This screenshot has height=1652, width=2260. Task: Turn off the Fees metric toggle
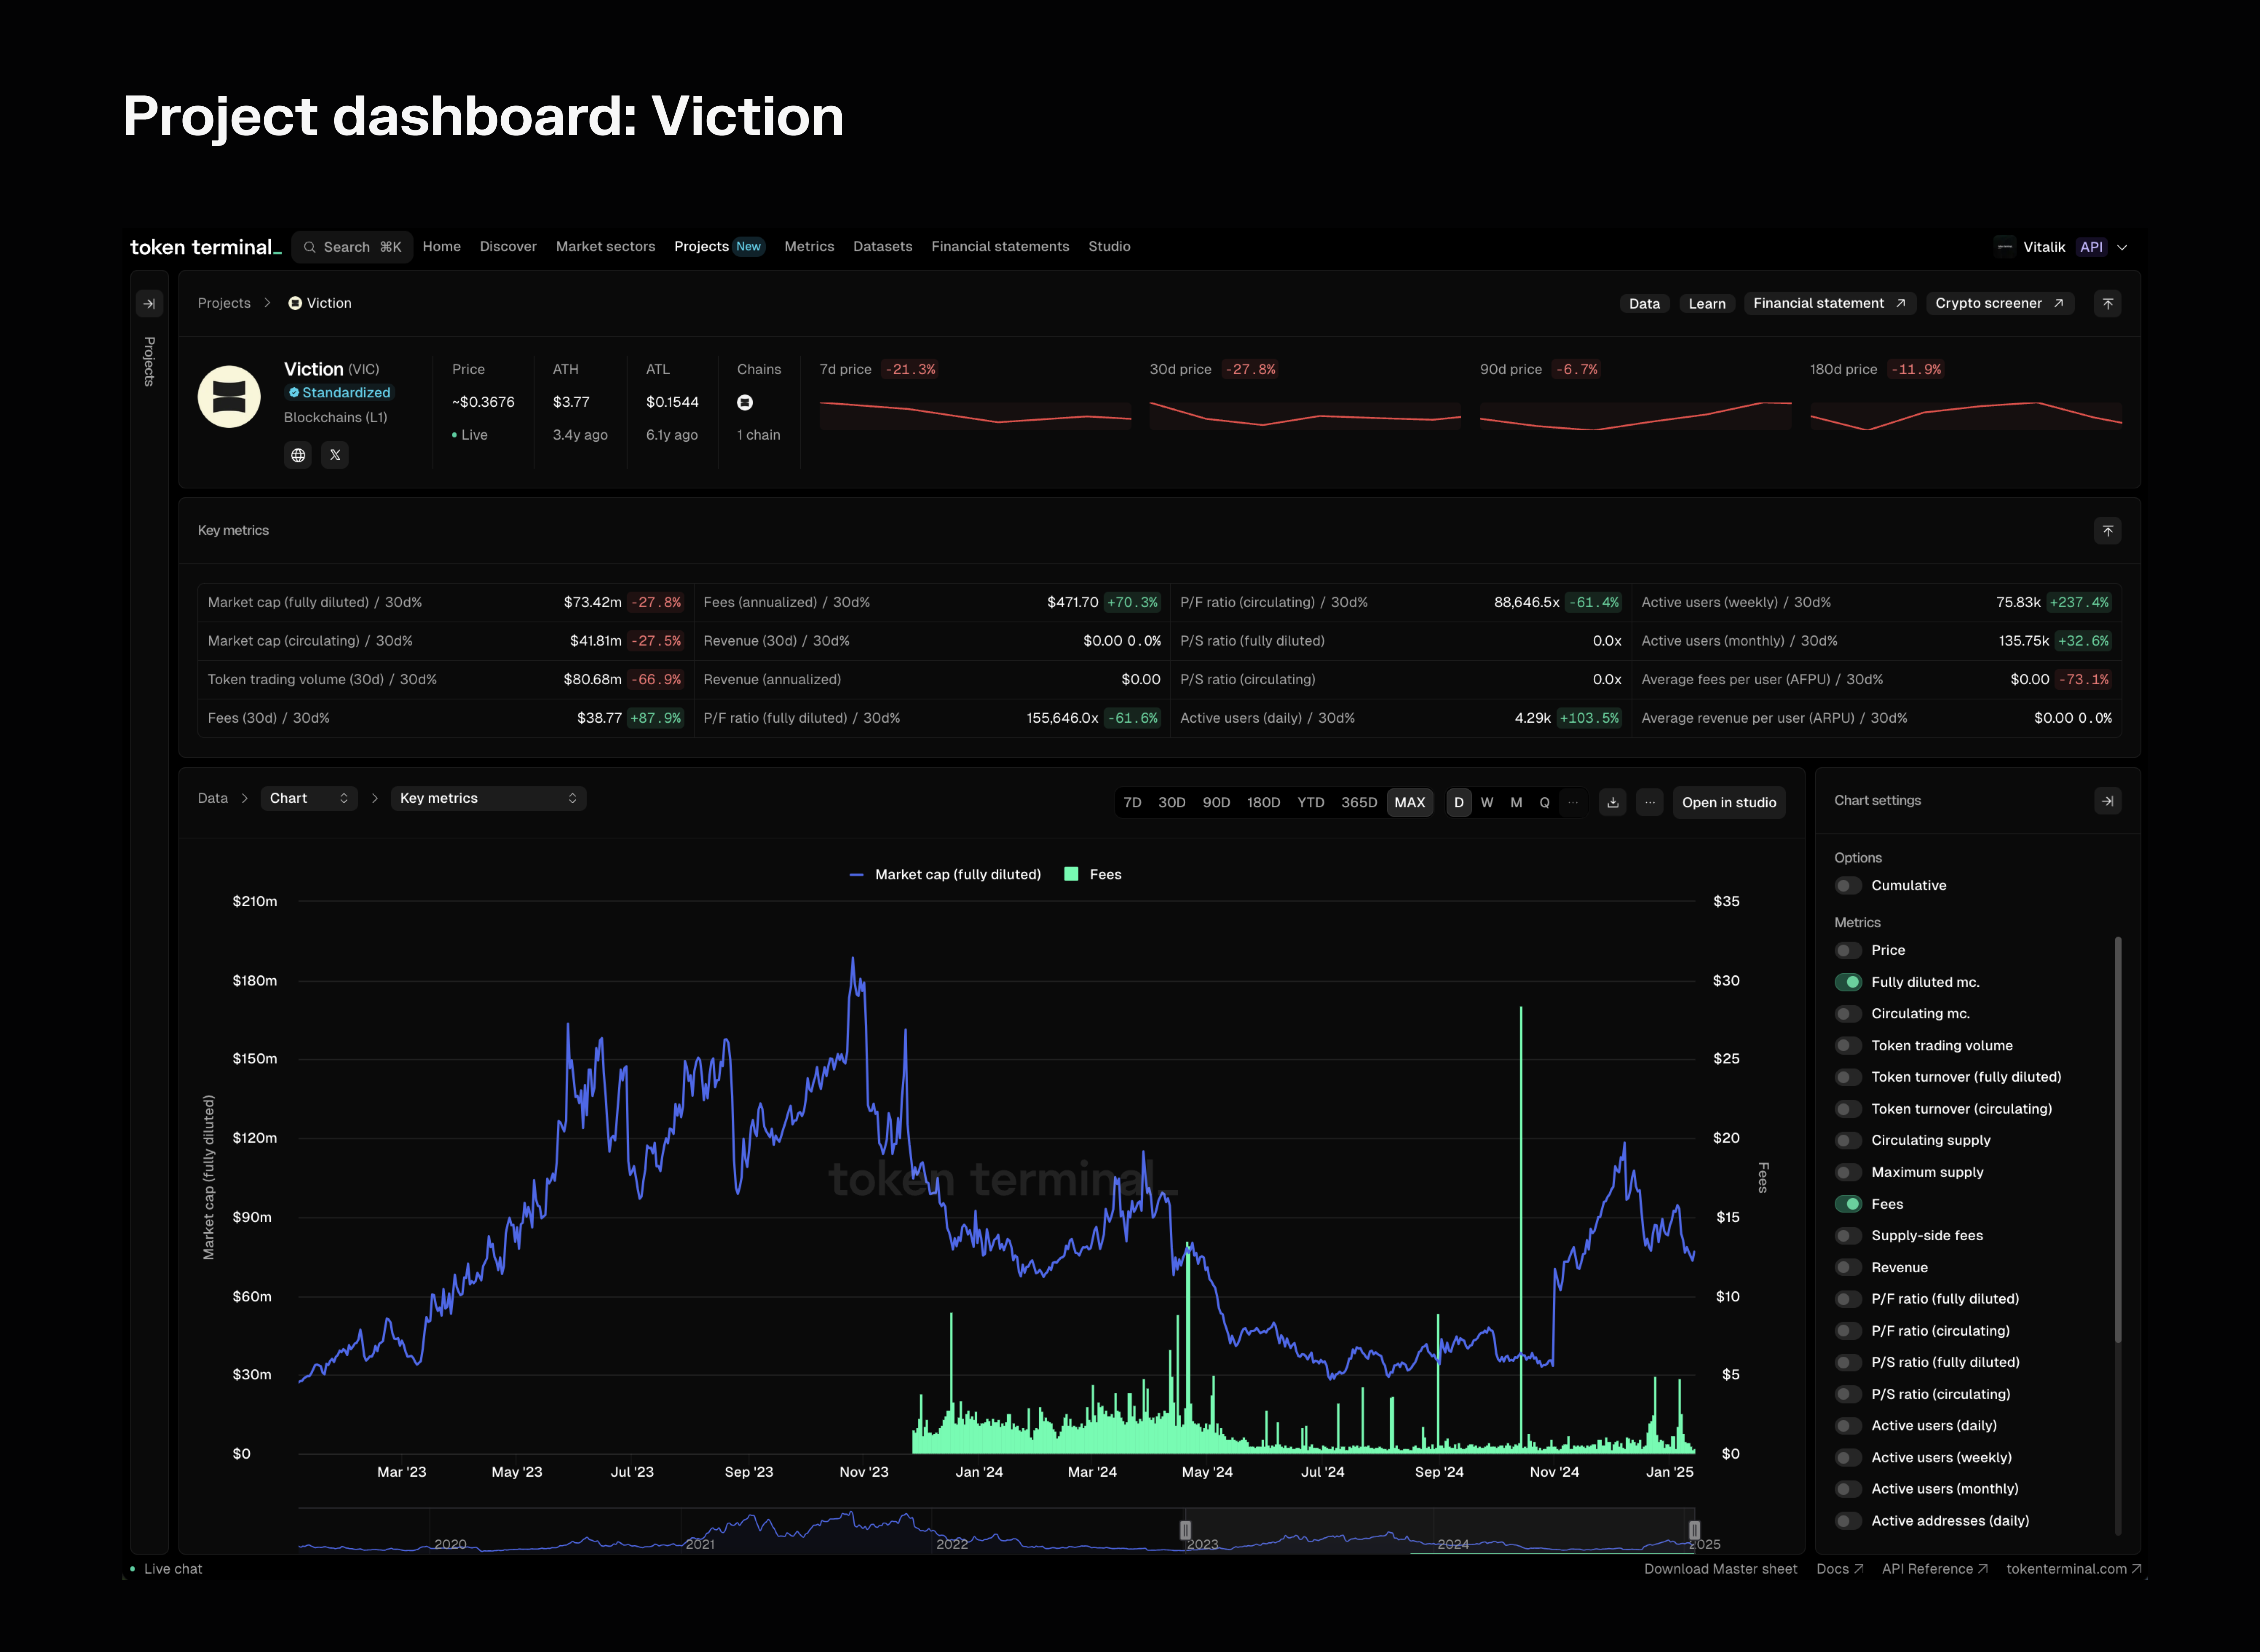click(1848, 1204)
